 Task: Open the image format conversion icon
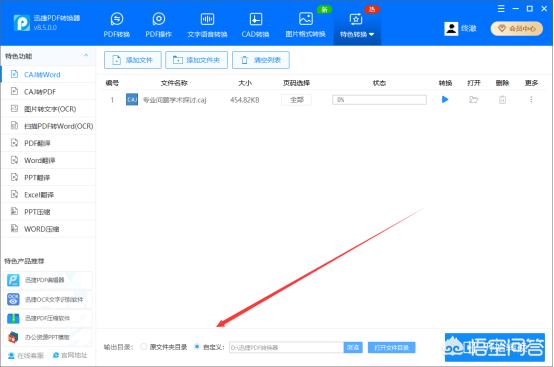[306, 19]
